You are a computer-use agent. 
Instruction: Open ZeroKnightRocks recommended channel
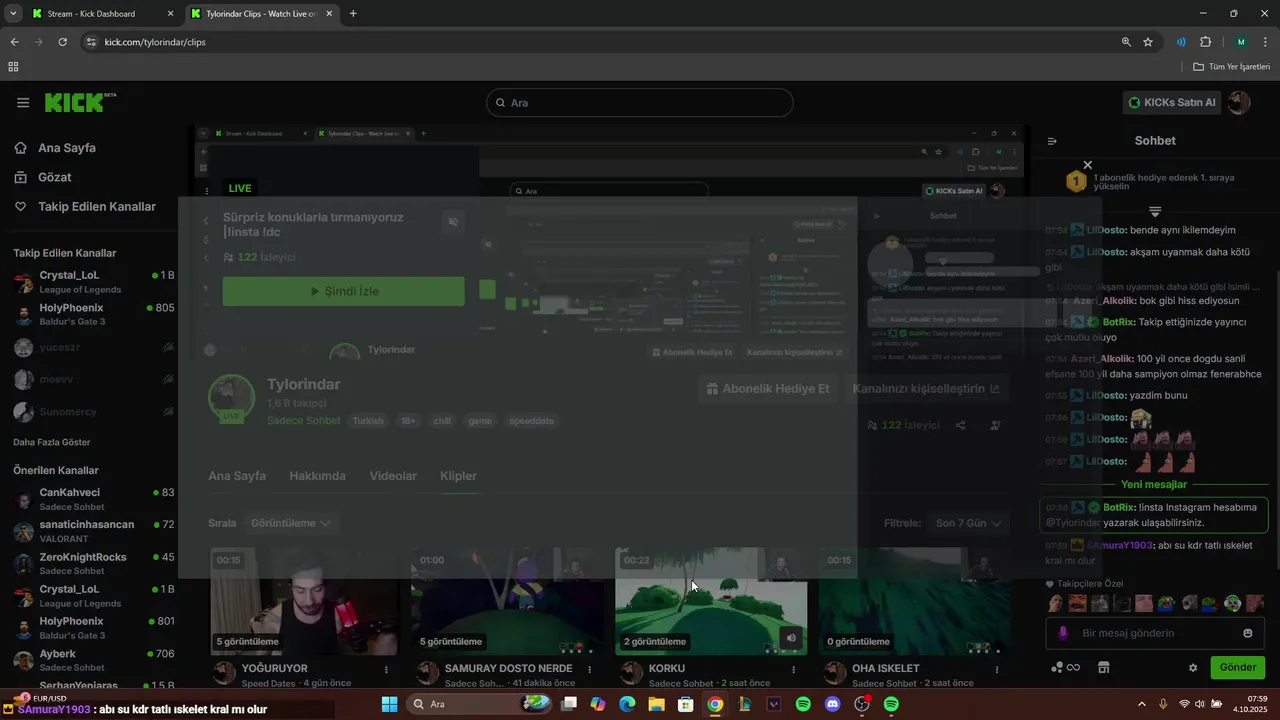pyautogui.click(x=95, y=563)
